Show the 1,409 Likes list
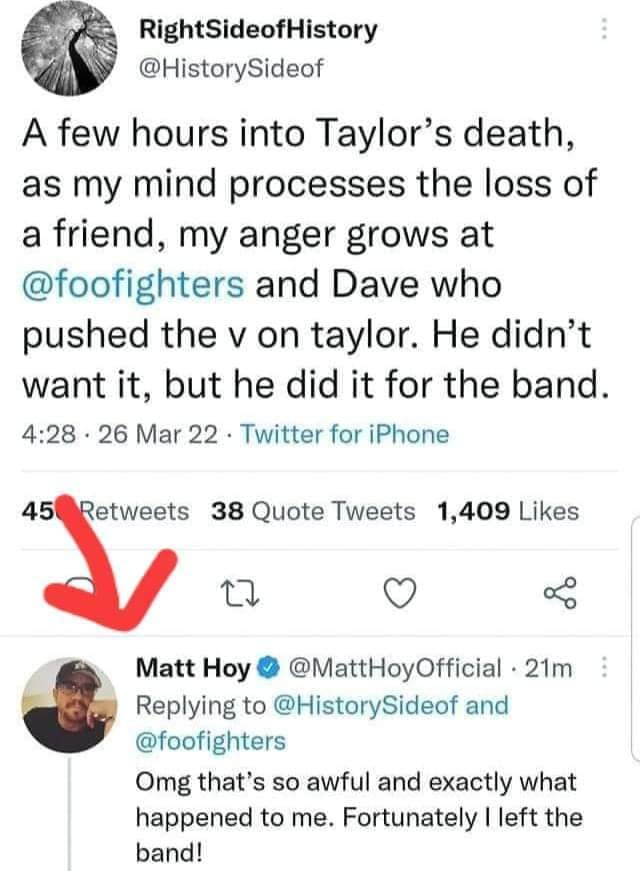This screenshot has height=871, width=640. pos(508,511)
